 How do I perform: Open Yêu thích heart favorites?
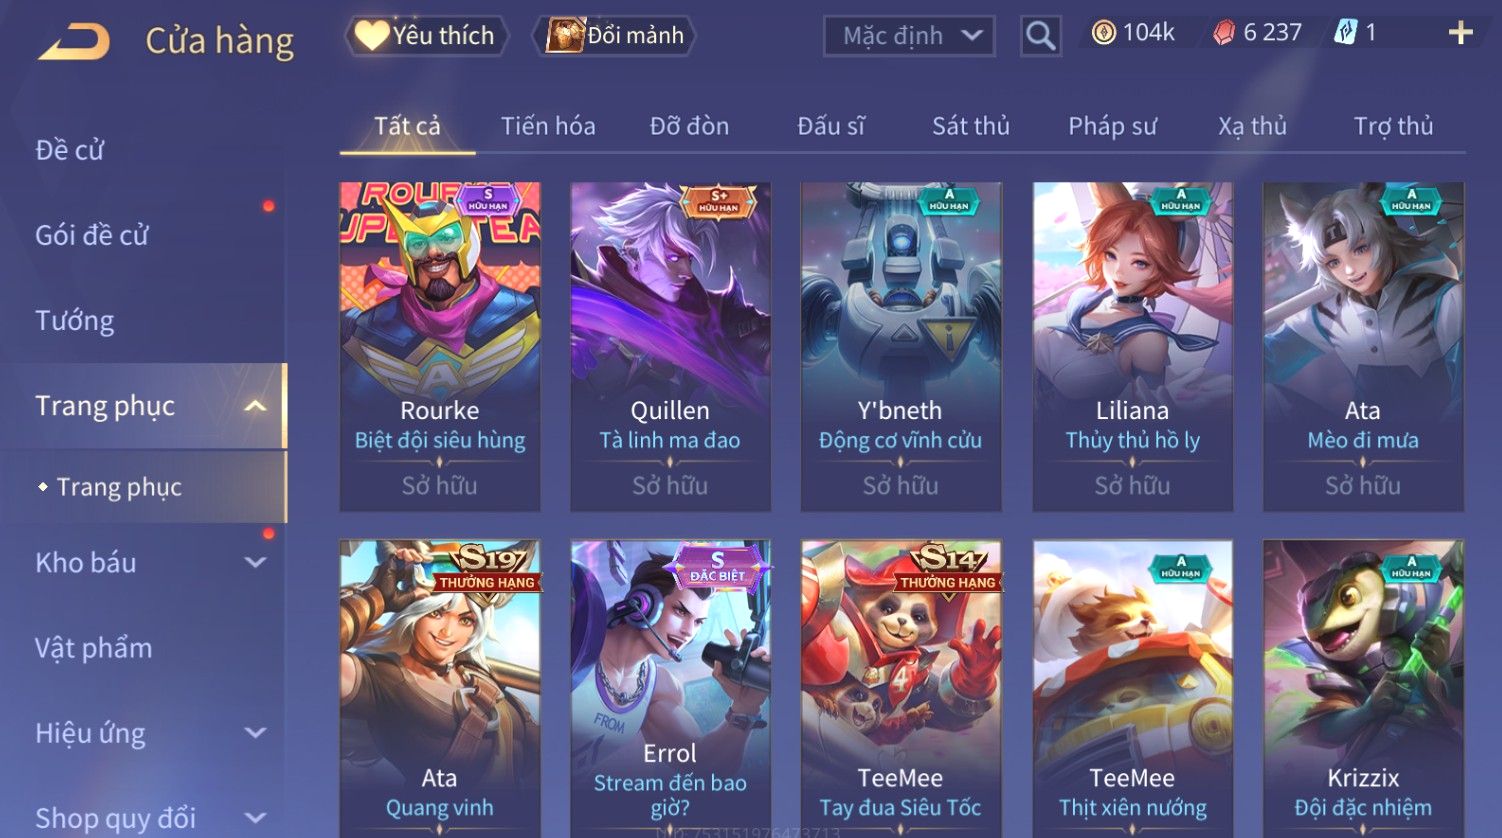[x=426, y=36]
